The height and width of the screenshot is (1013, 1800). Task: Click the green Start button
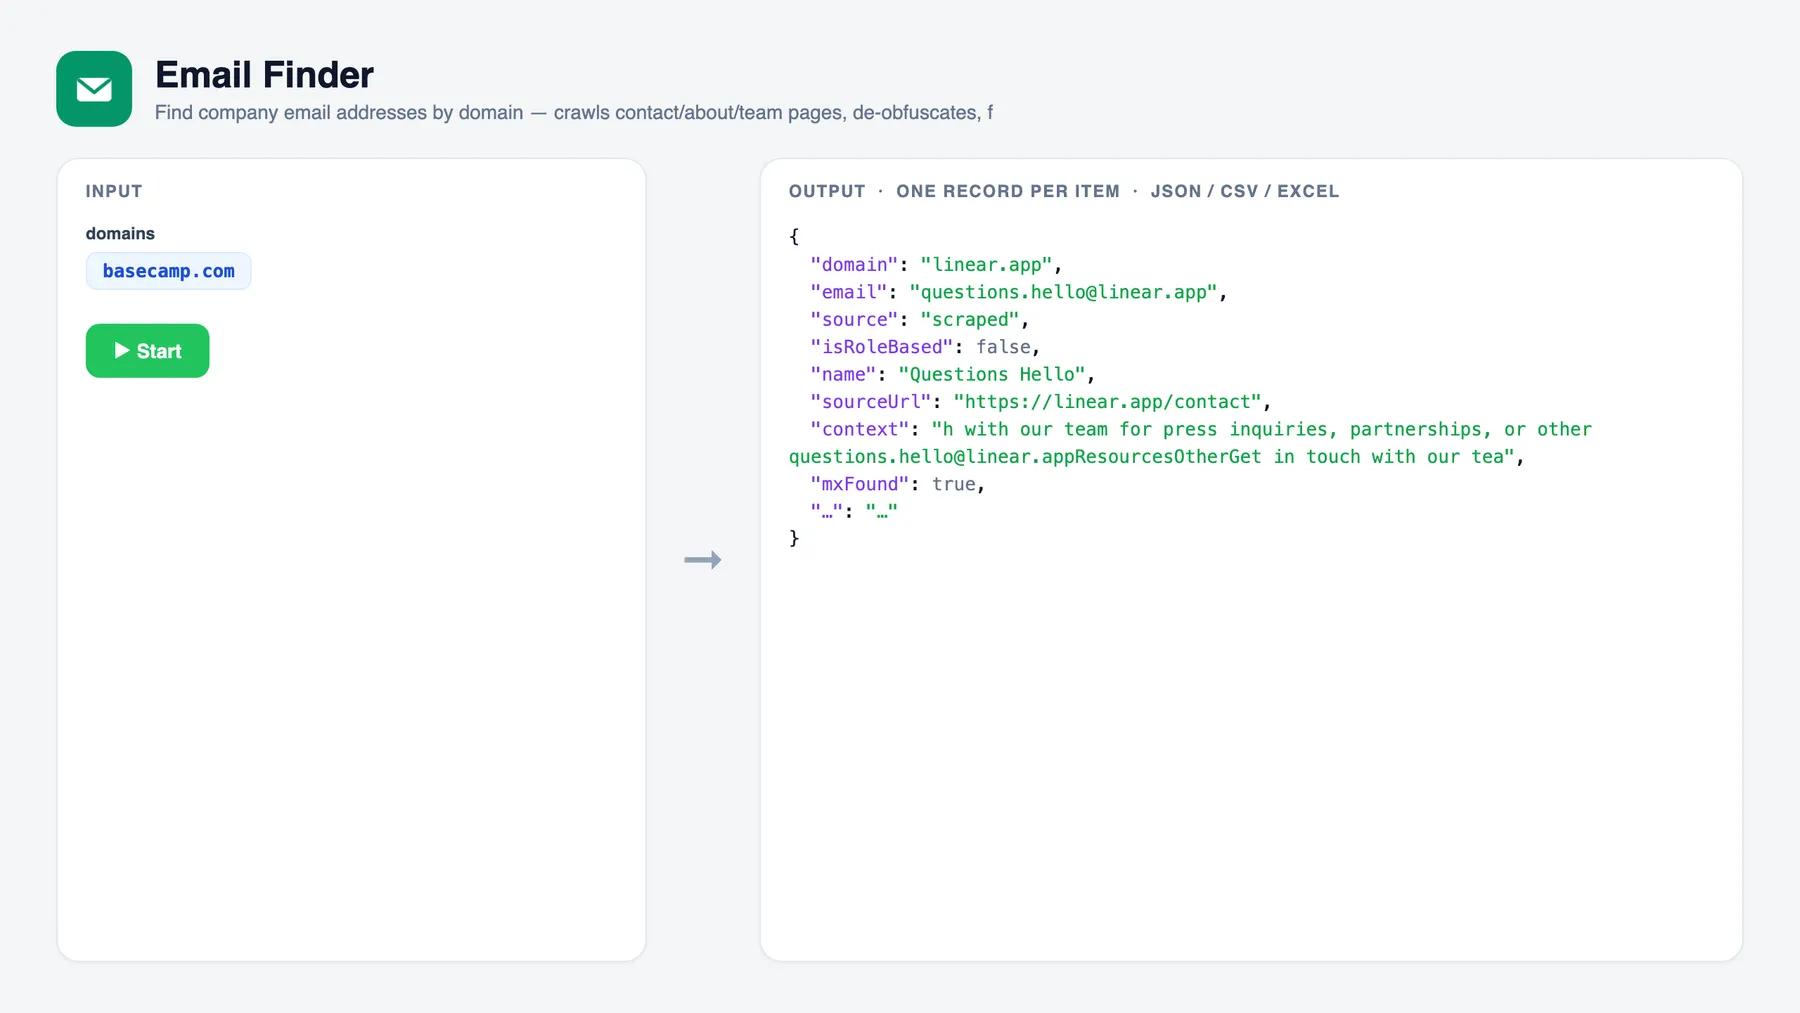[x=147, y=351]
